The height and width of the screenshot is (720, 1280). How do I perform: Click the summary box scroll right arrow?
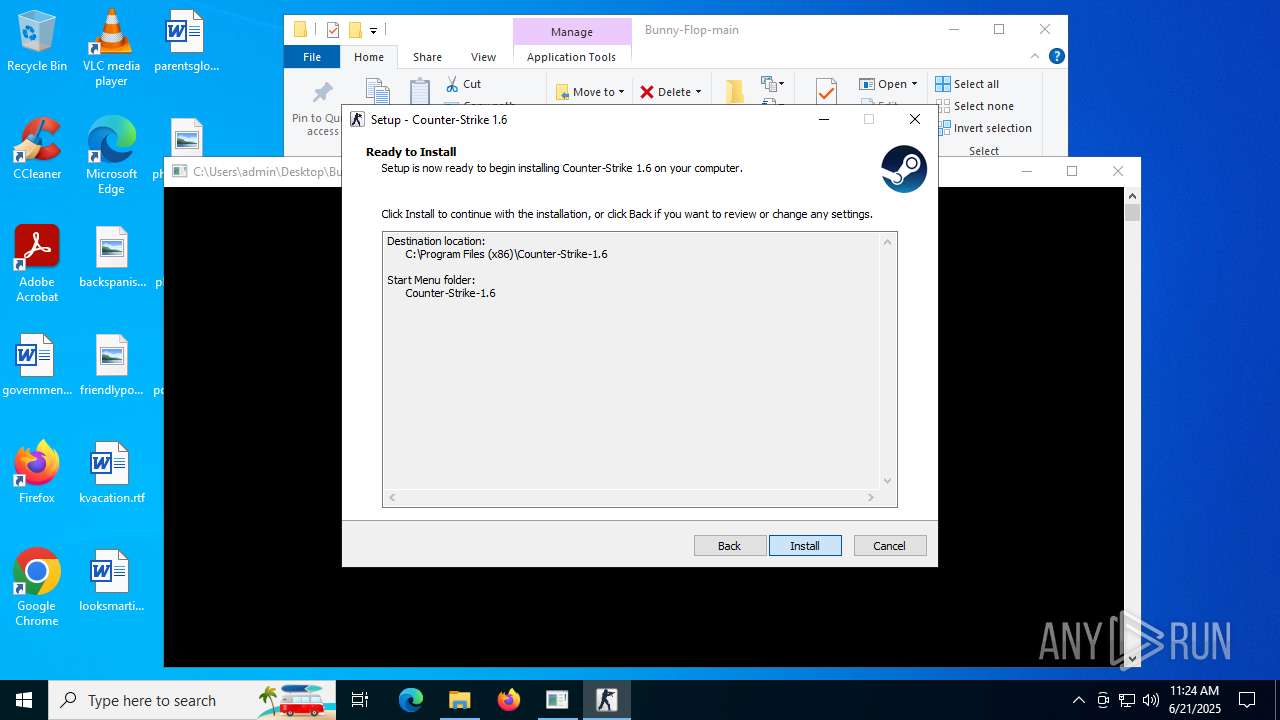click(871, 497)
